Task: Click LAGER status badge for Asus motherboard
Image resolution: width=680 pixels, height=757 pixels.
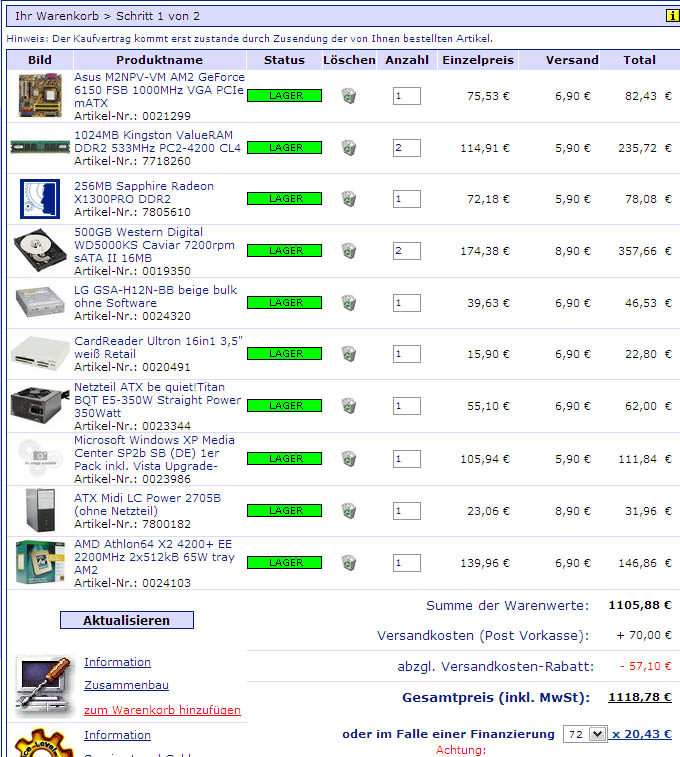Action: 285,96
